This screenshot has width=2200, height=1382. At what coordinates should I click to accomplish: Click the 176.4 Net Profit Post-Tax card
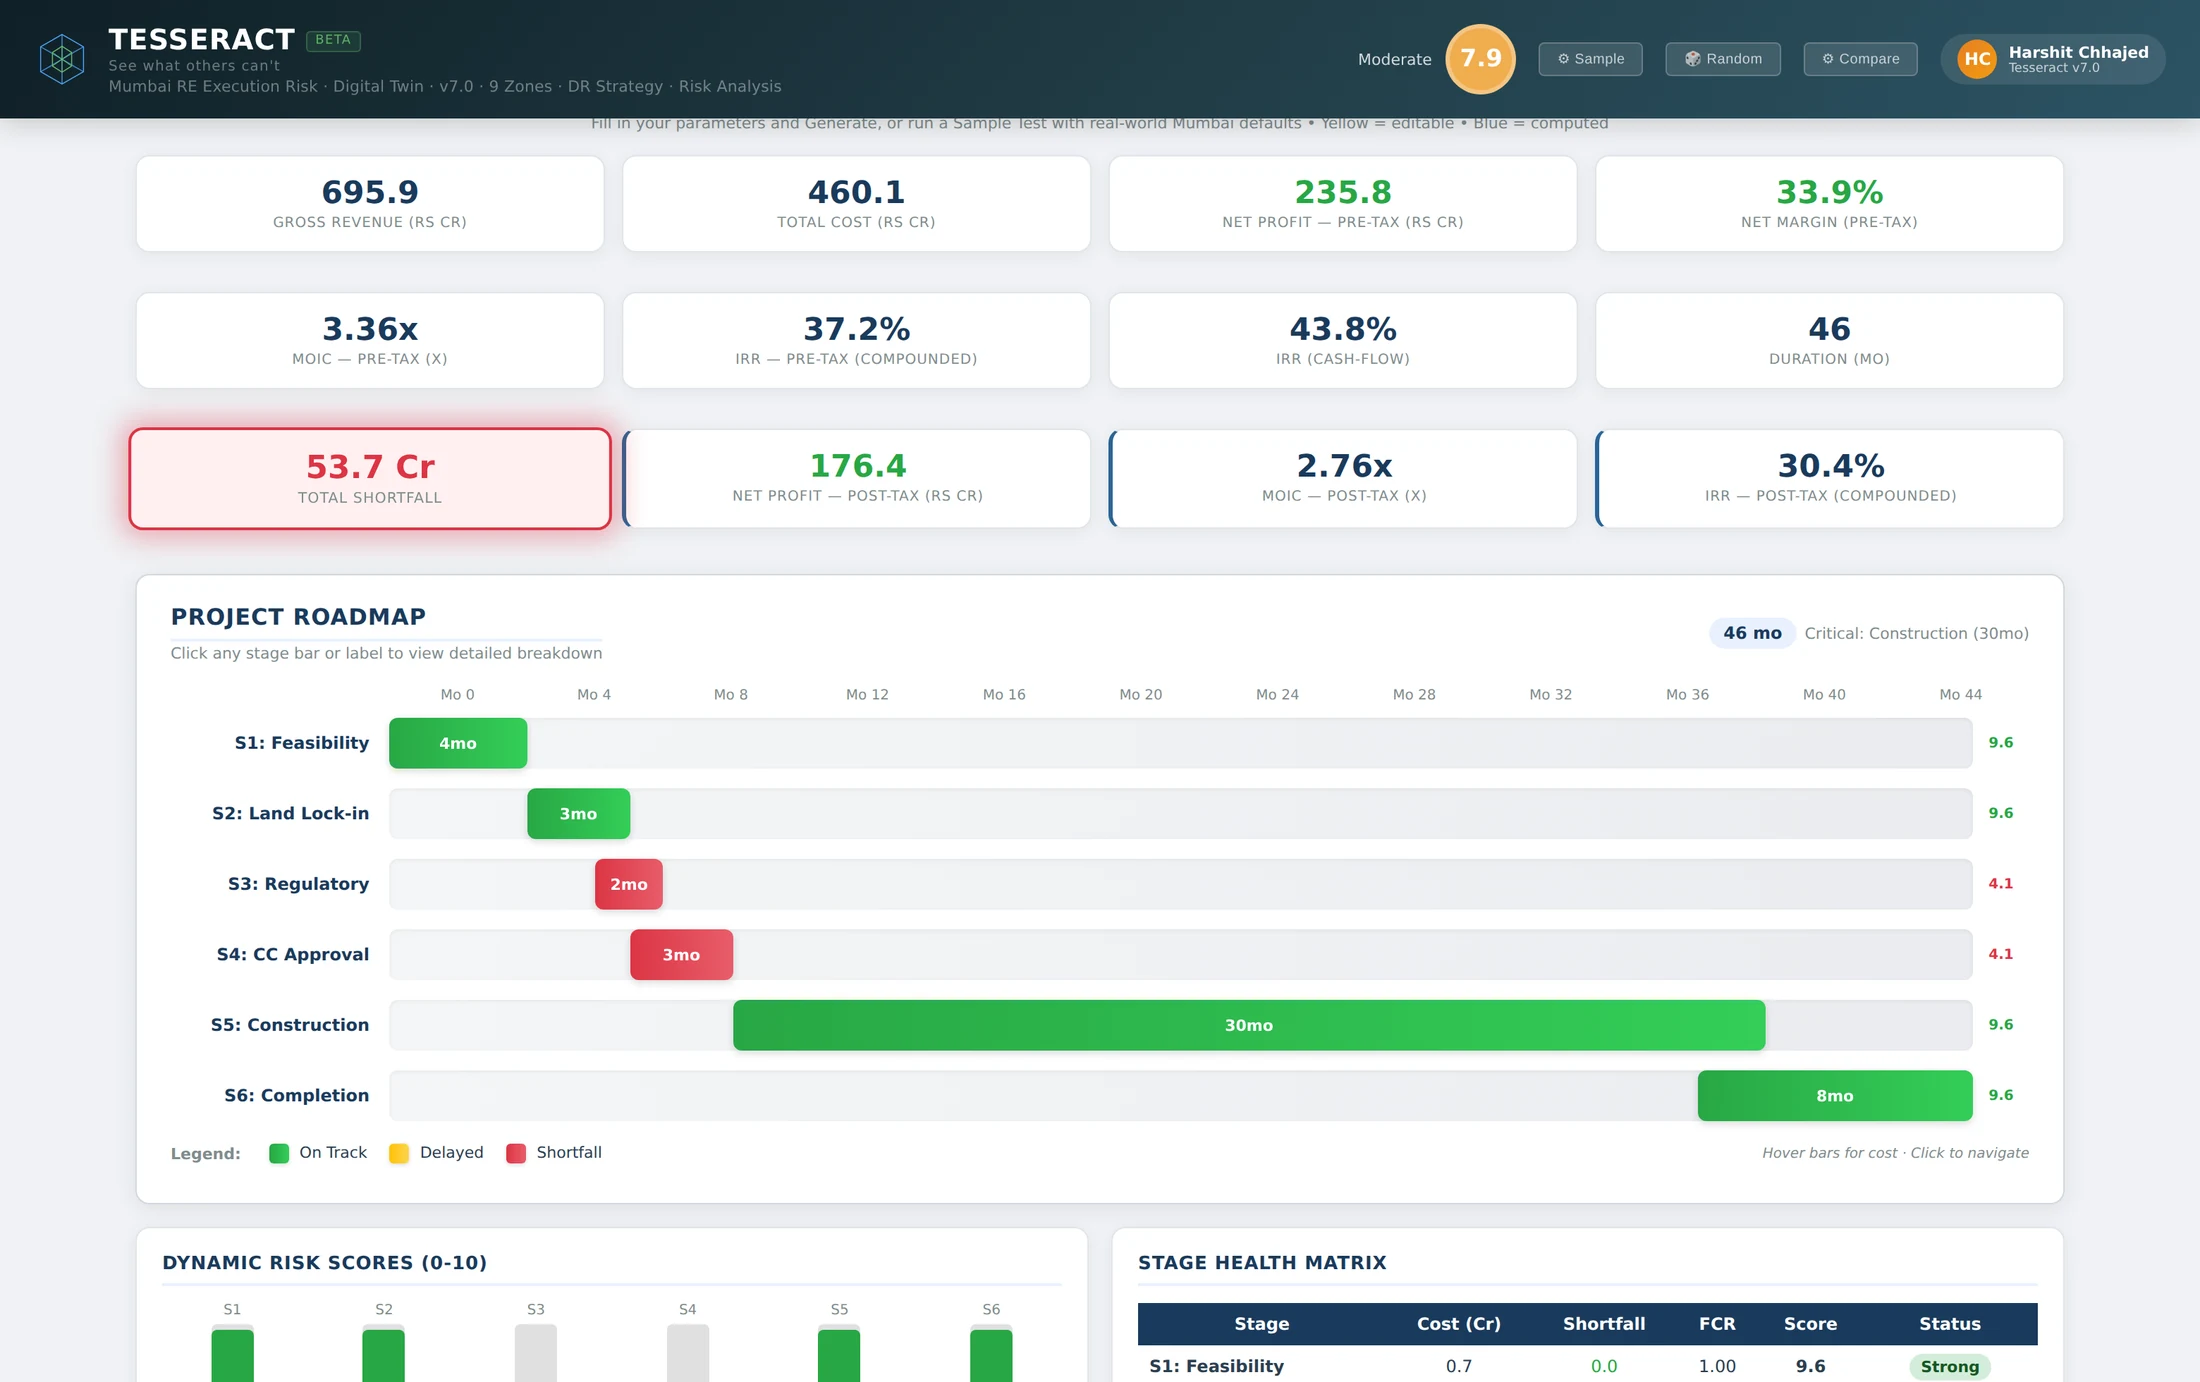[x=856, y=479]
